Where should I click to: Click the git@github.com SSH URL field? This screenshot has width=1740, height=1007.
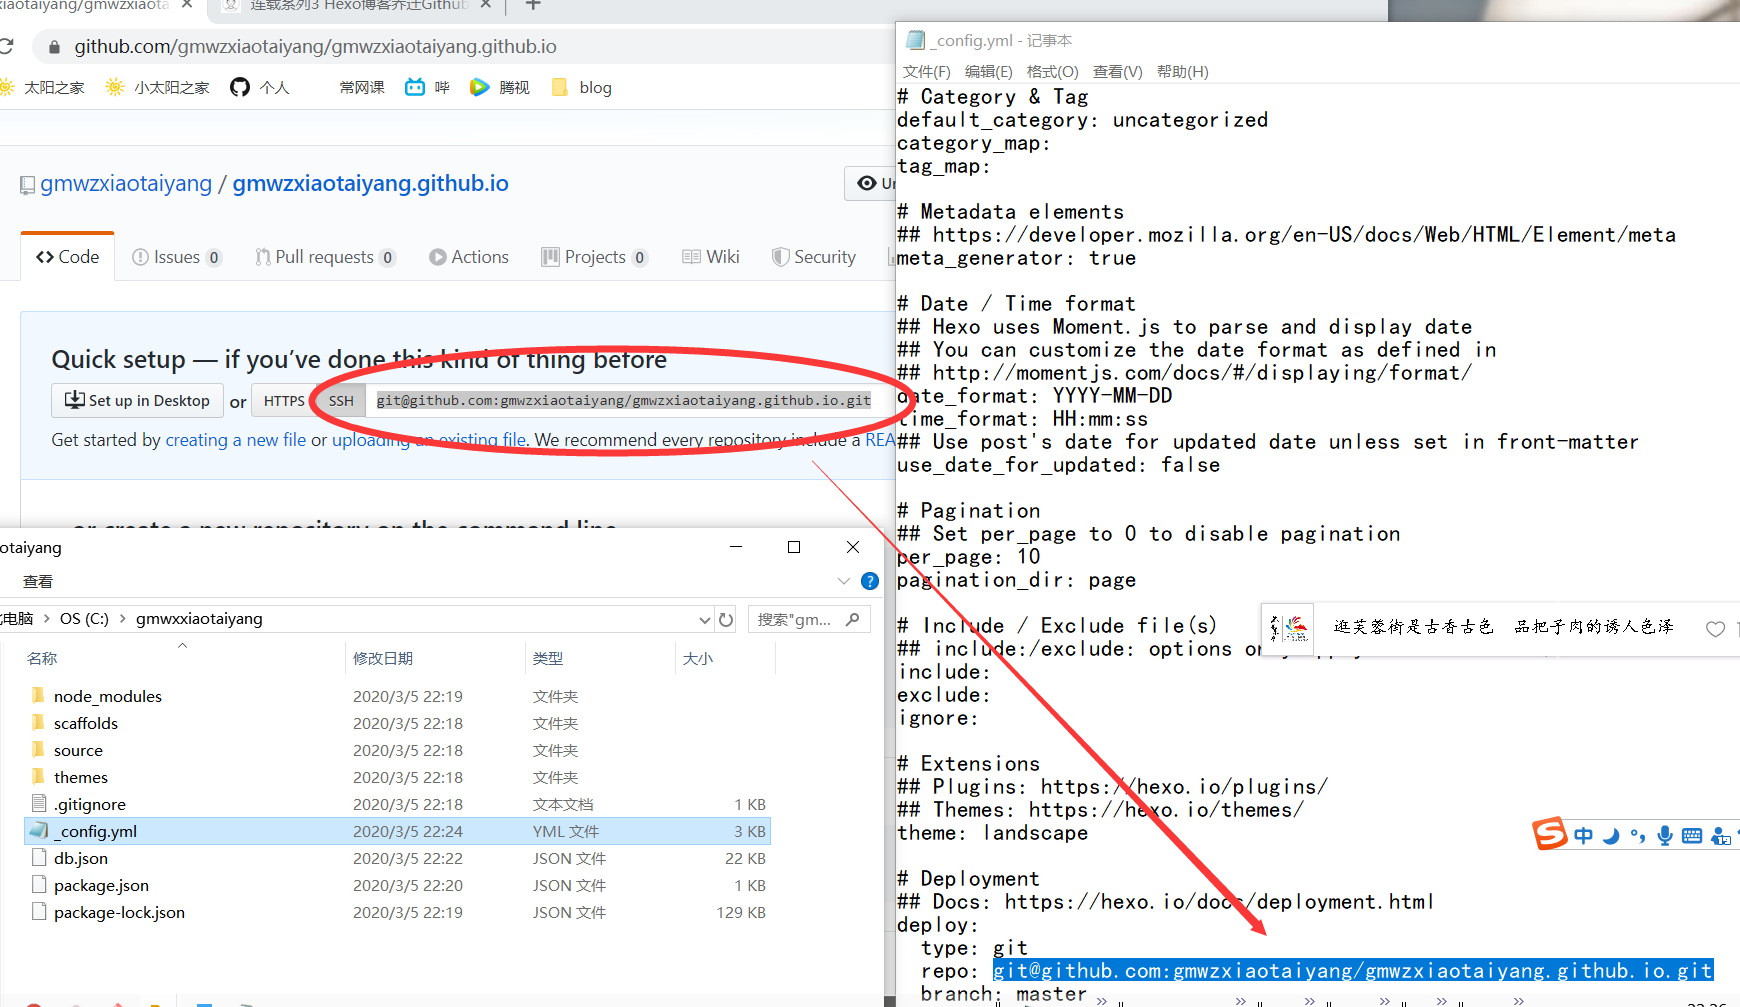(624, 401)
